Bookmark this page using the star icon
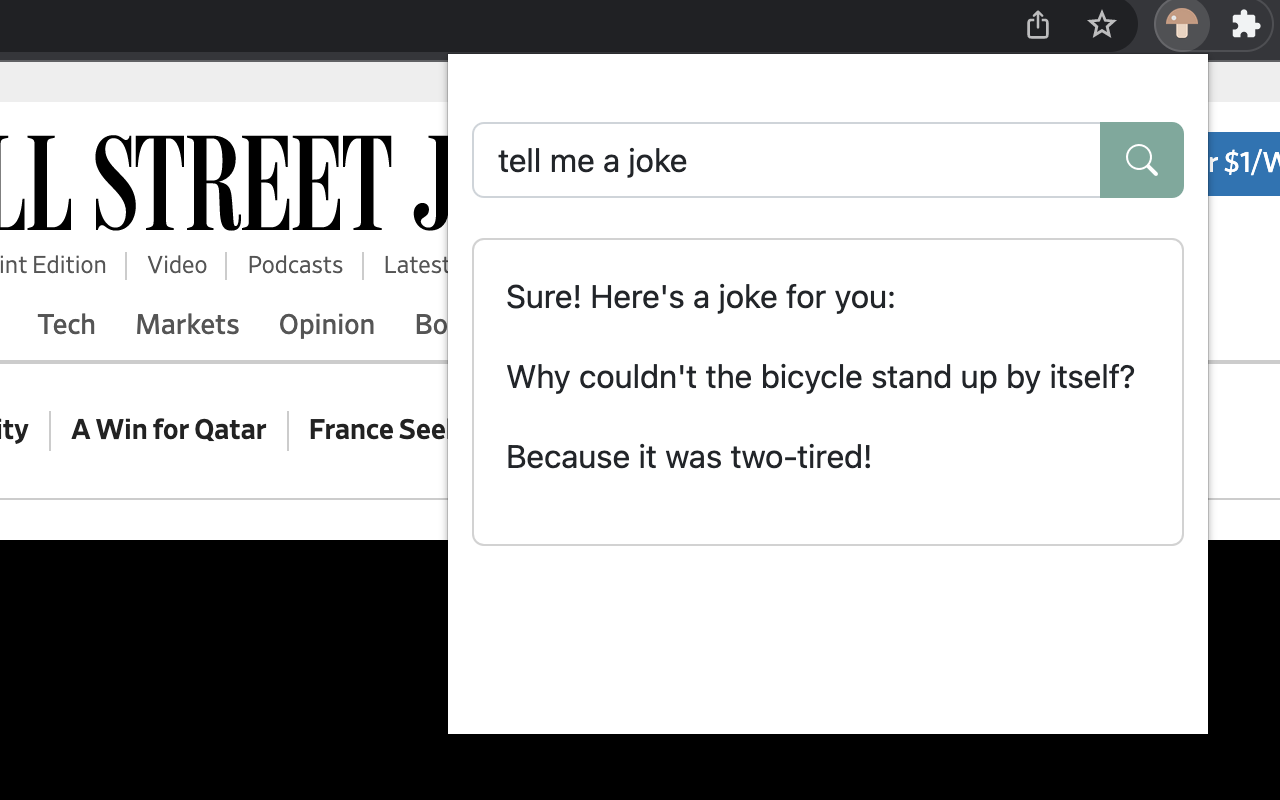This screenshot has height=800, width=1280. tap(1101, 25)
